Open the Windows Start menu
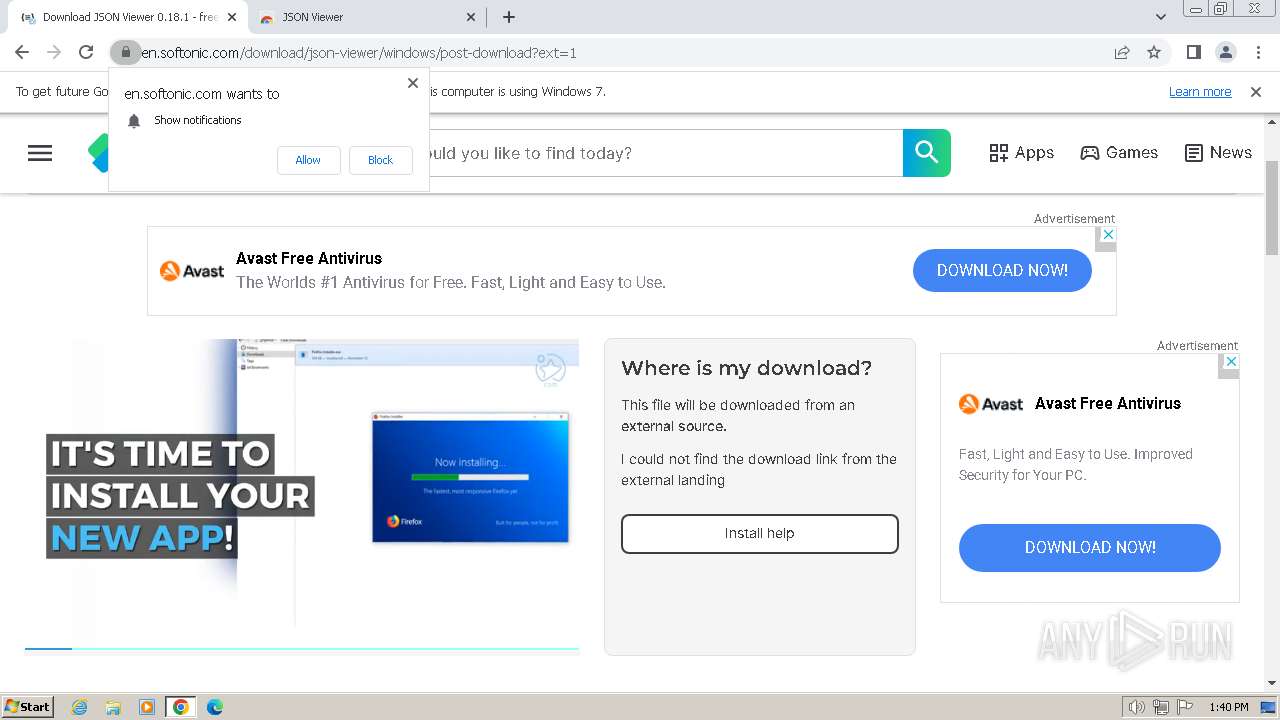The width and height of the screenshot is (1280, 720). [28, 707]
